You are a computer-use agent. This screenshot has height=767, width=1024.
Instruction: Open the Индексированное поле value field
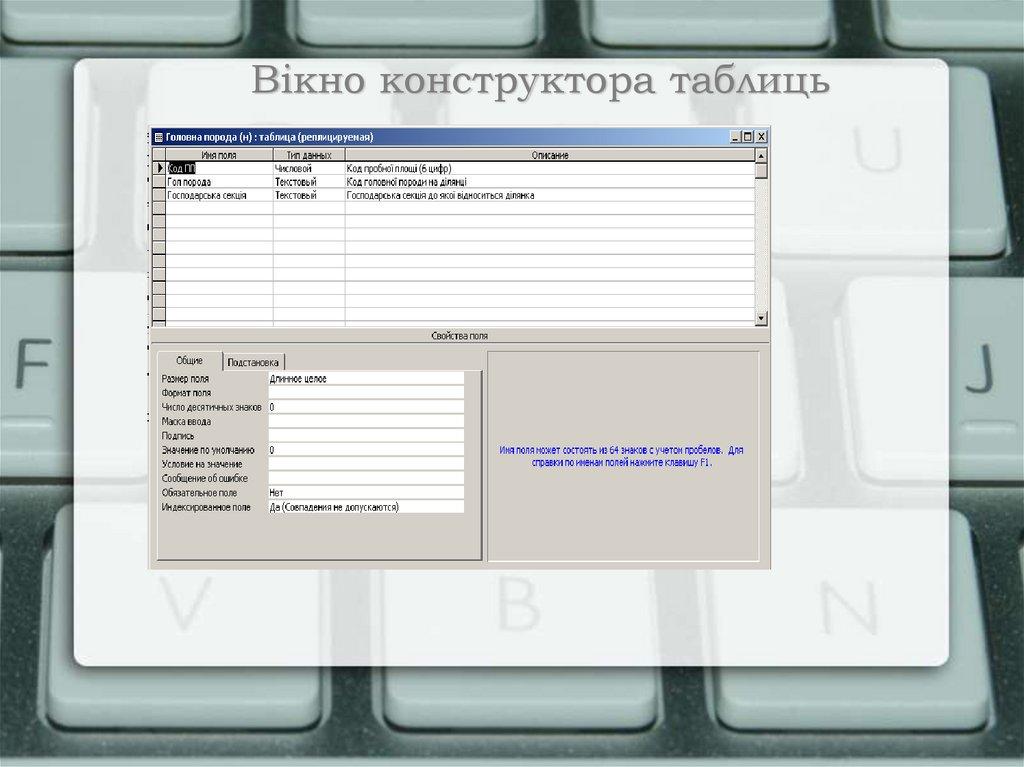click(x=365, y=507)
